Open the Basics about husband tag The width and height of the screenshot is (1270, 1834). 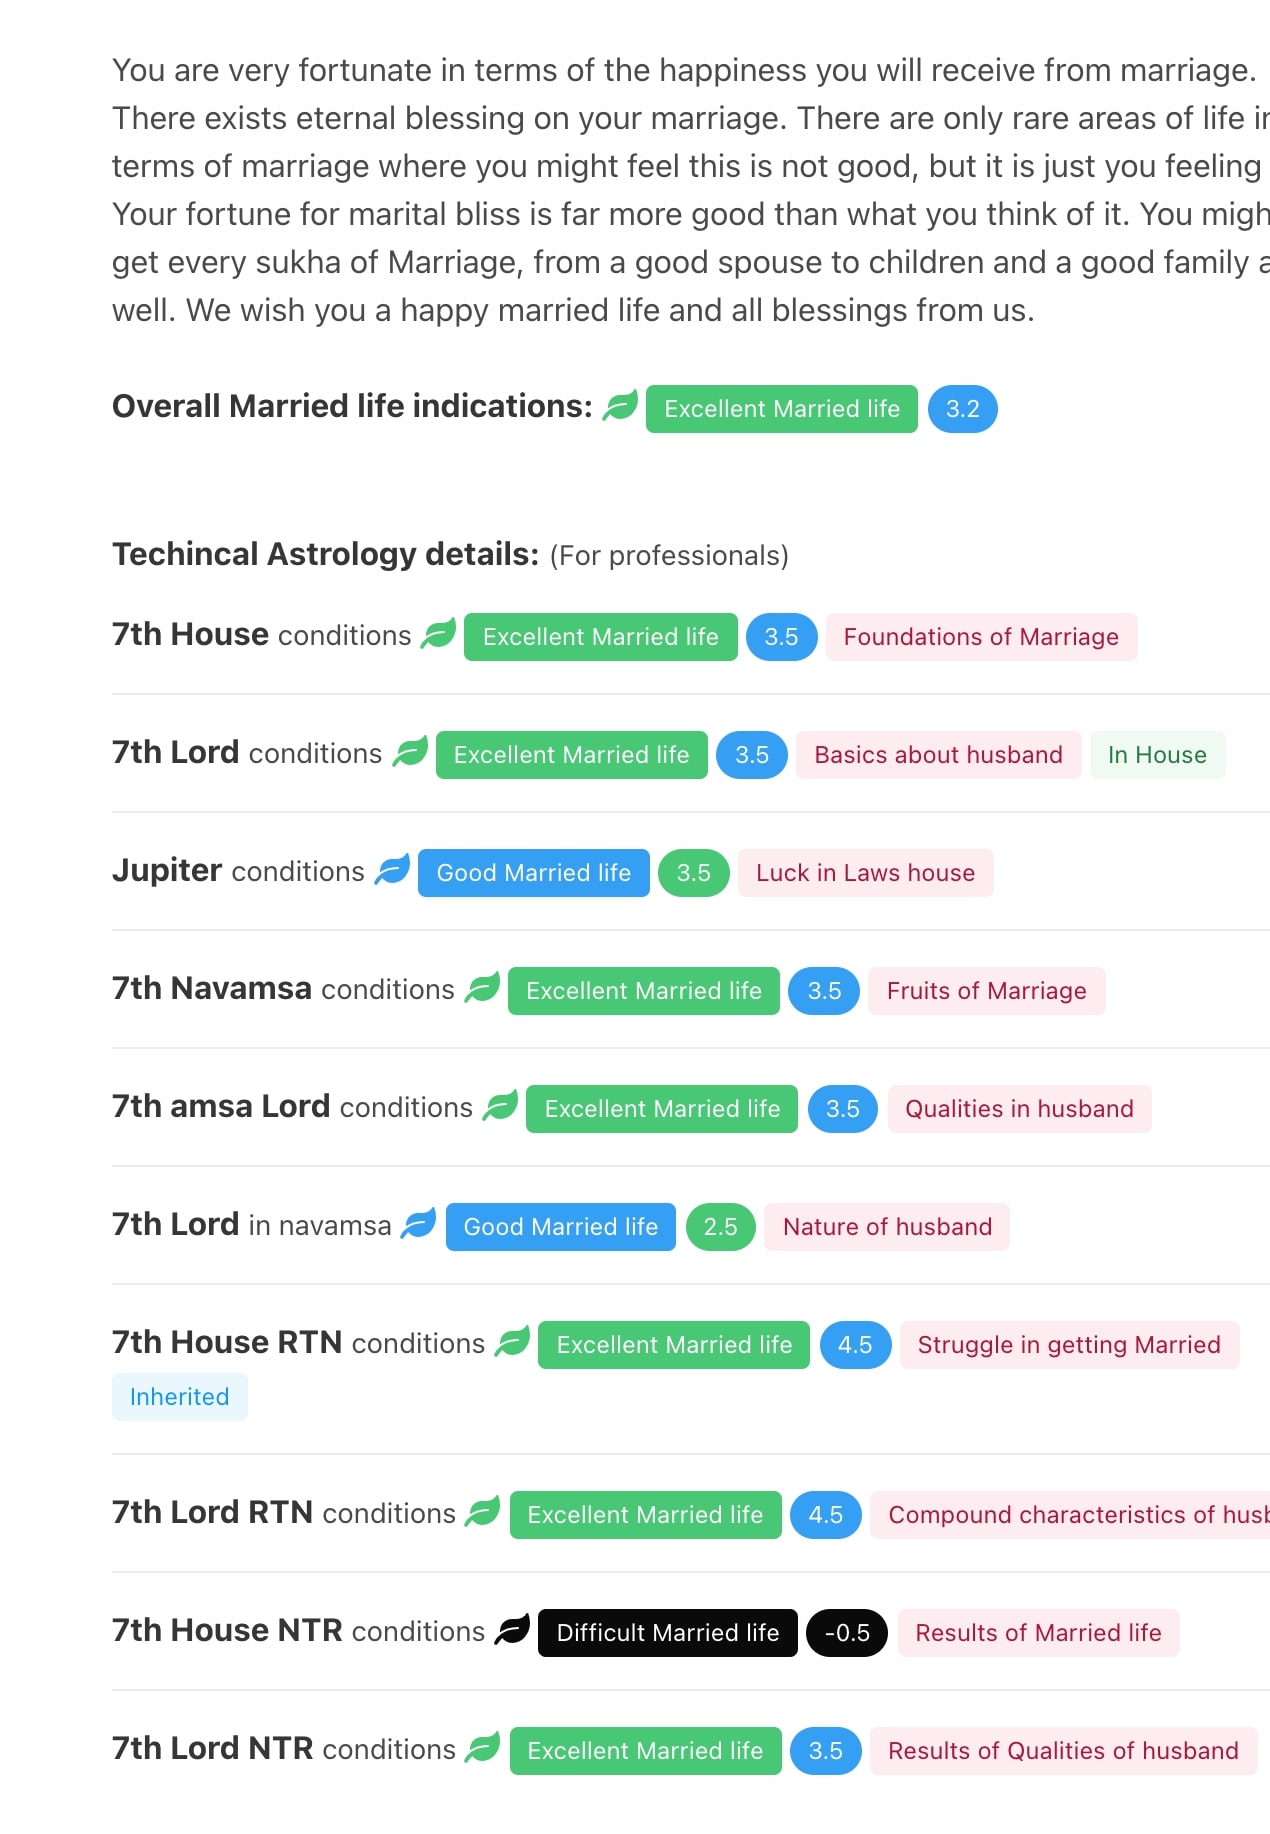coord(938,755)
